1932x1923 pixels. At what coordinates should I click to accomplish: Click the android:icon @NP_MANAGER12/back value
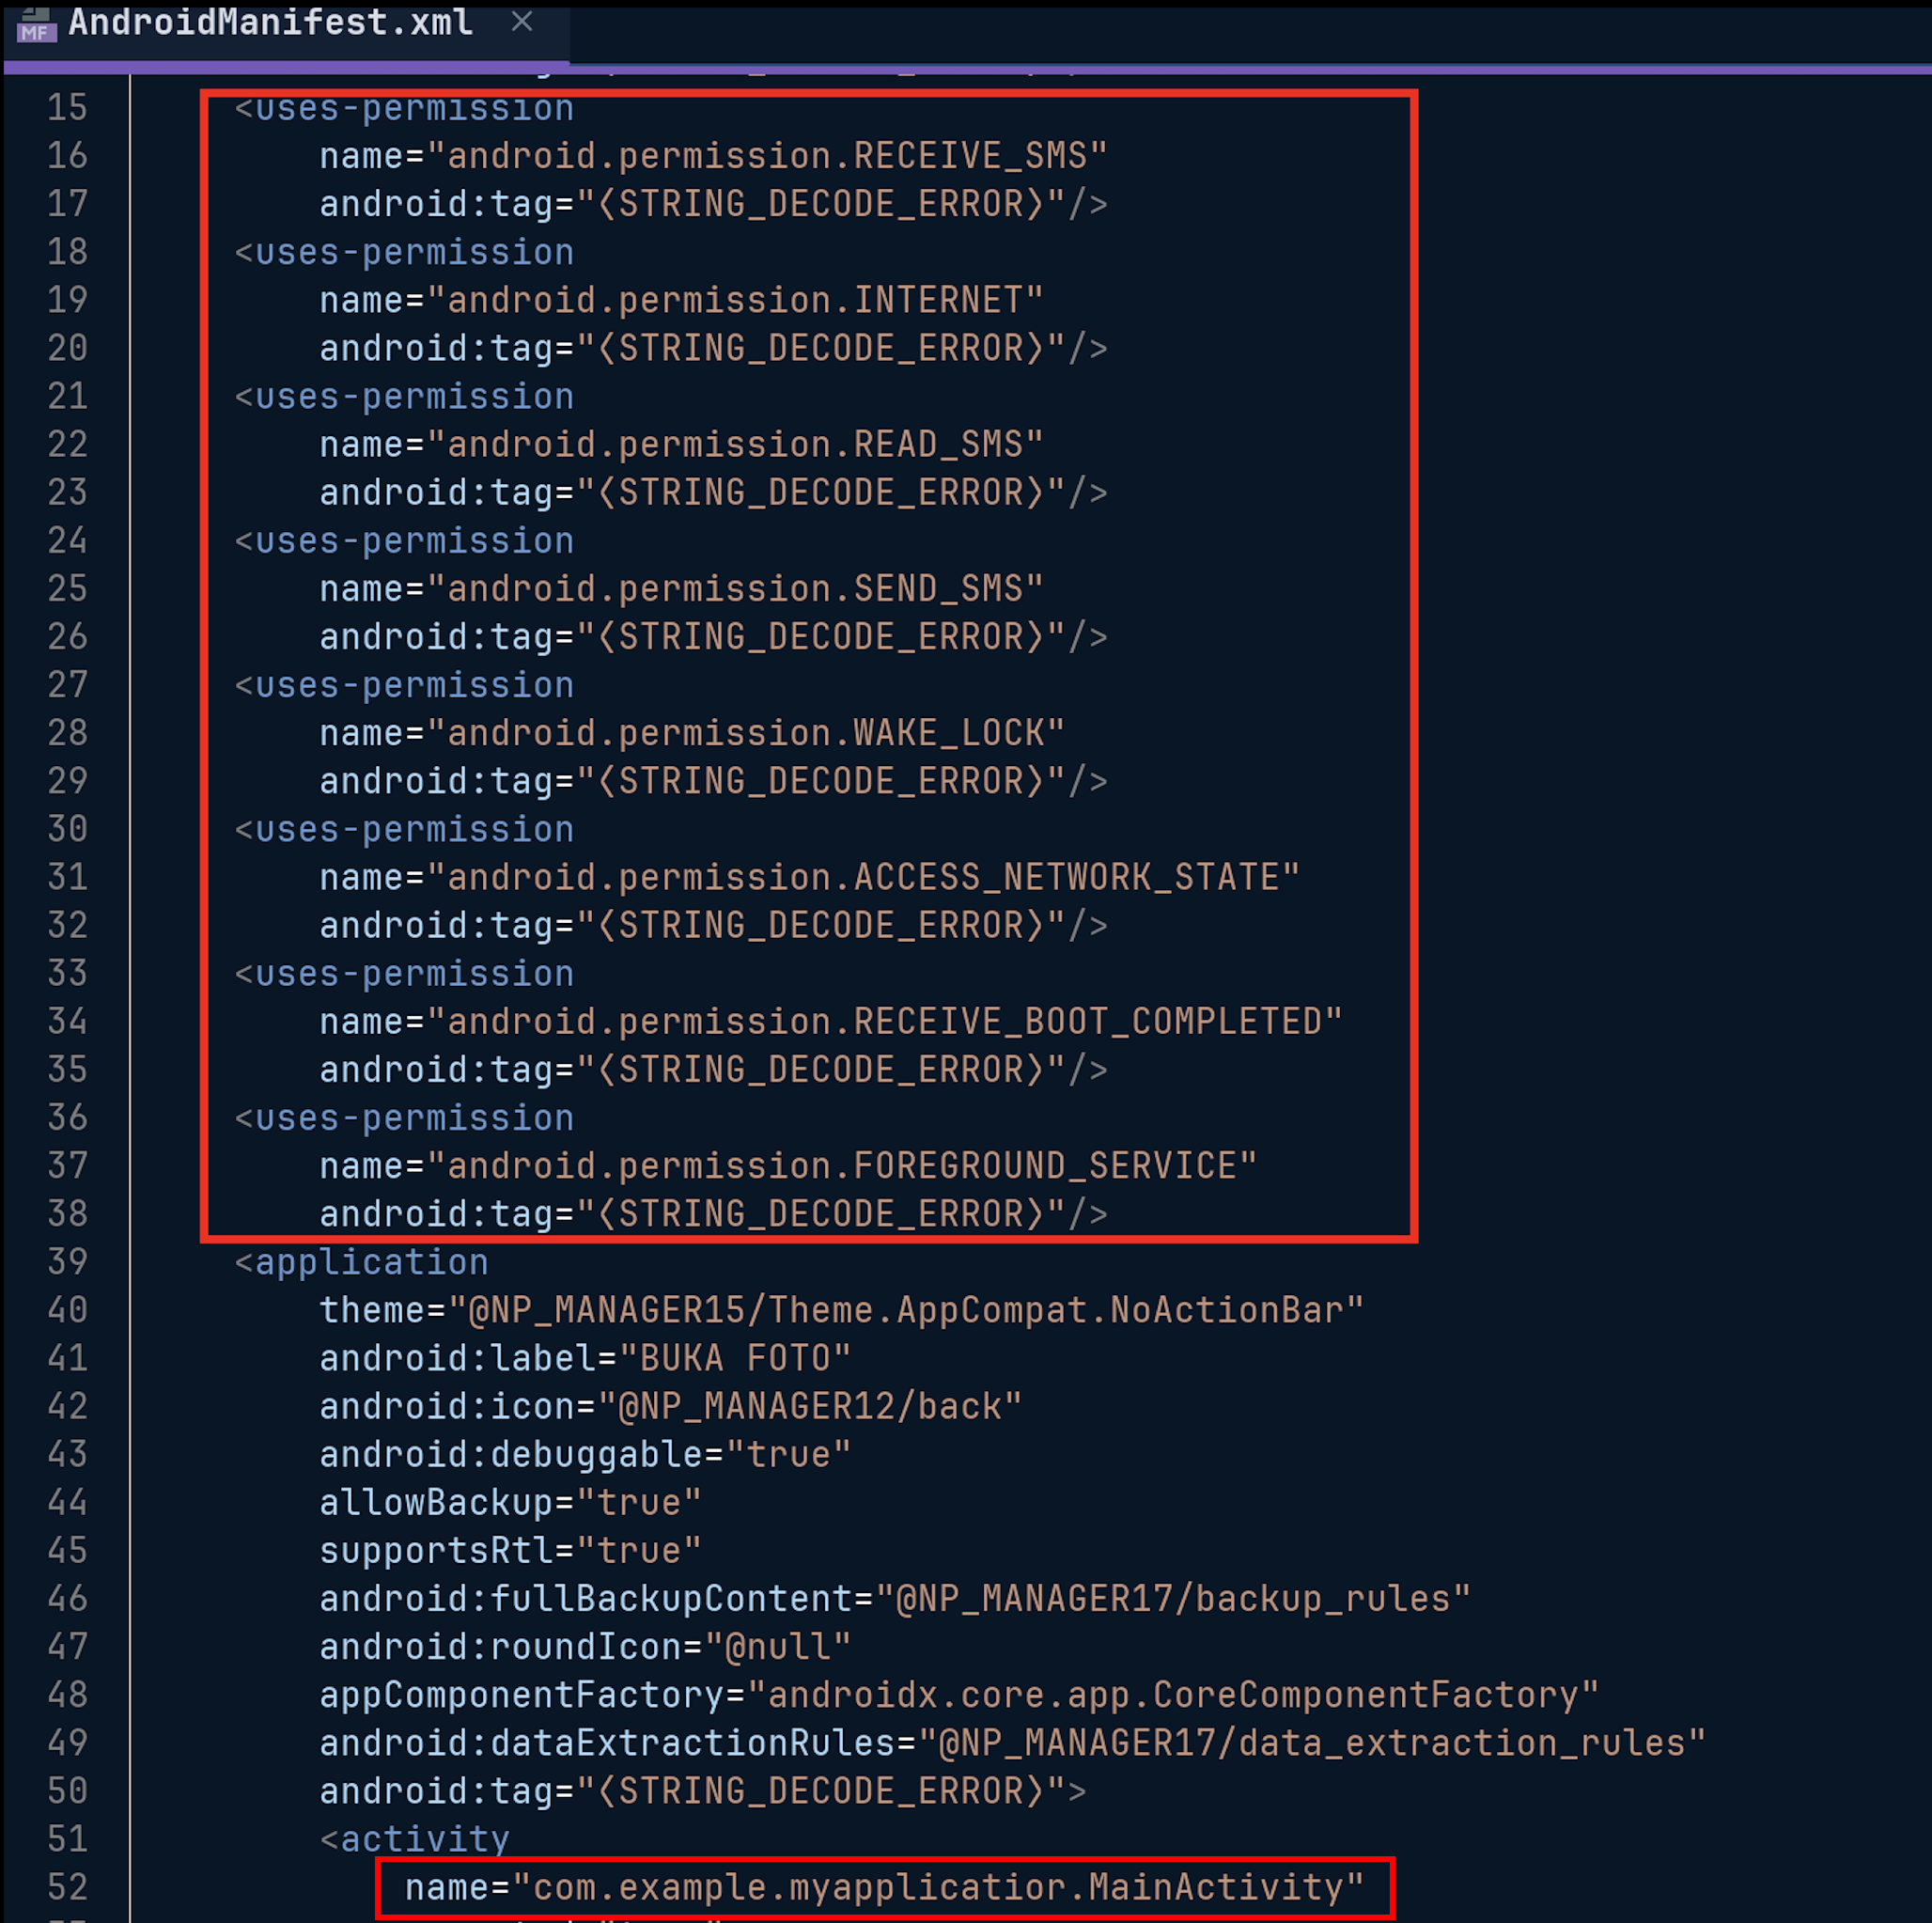pyautogui.click(x=810, y=1406)
